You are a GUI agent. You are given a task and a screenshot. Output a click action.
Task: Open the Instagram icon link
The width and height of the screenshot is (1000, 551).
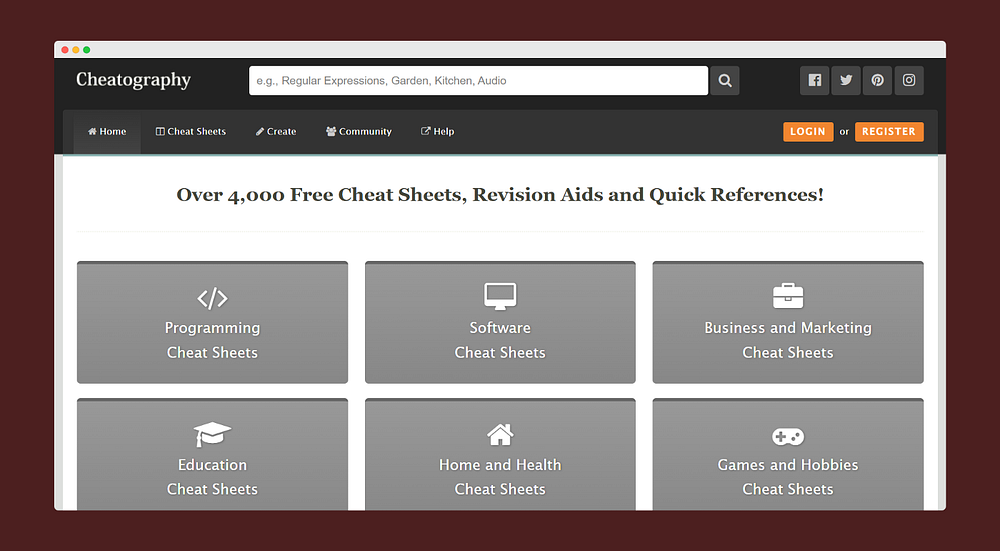tap(908, 81)
